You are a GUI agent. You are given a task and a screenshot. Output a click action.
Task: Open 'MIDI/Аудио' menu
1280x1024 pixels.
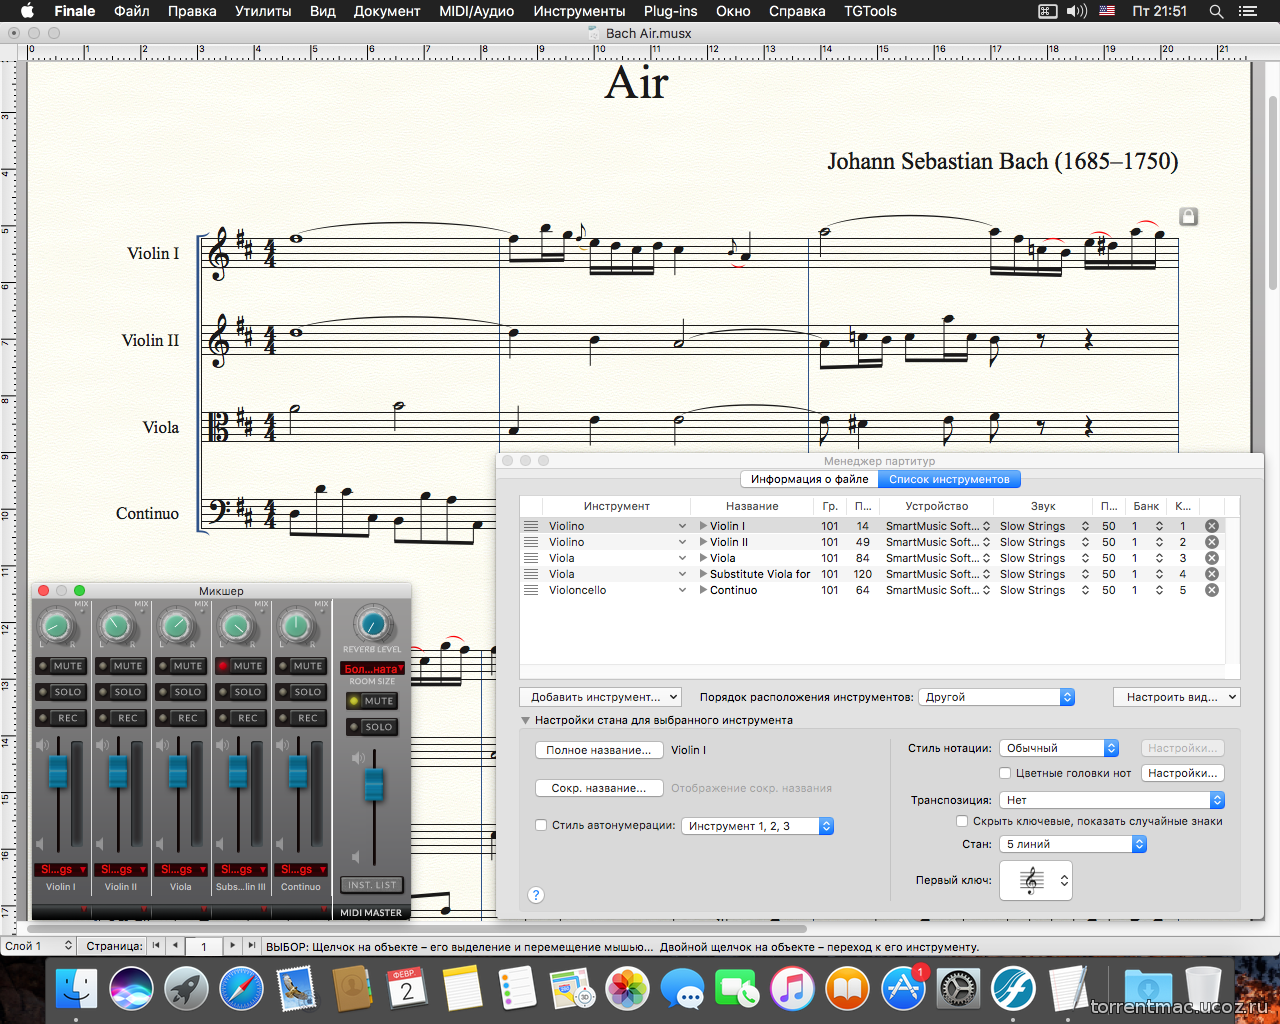477,11
